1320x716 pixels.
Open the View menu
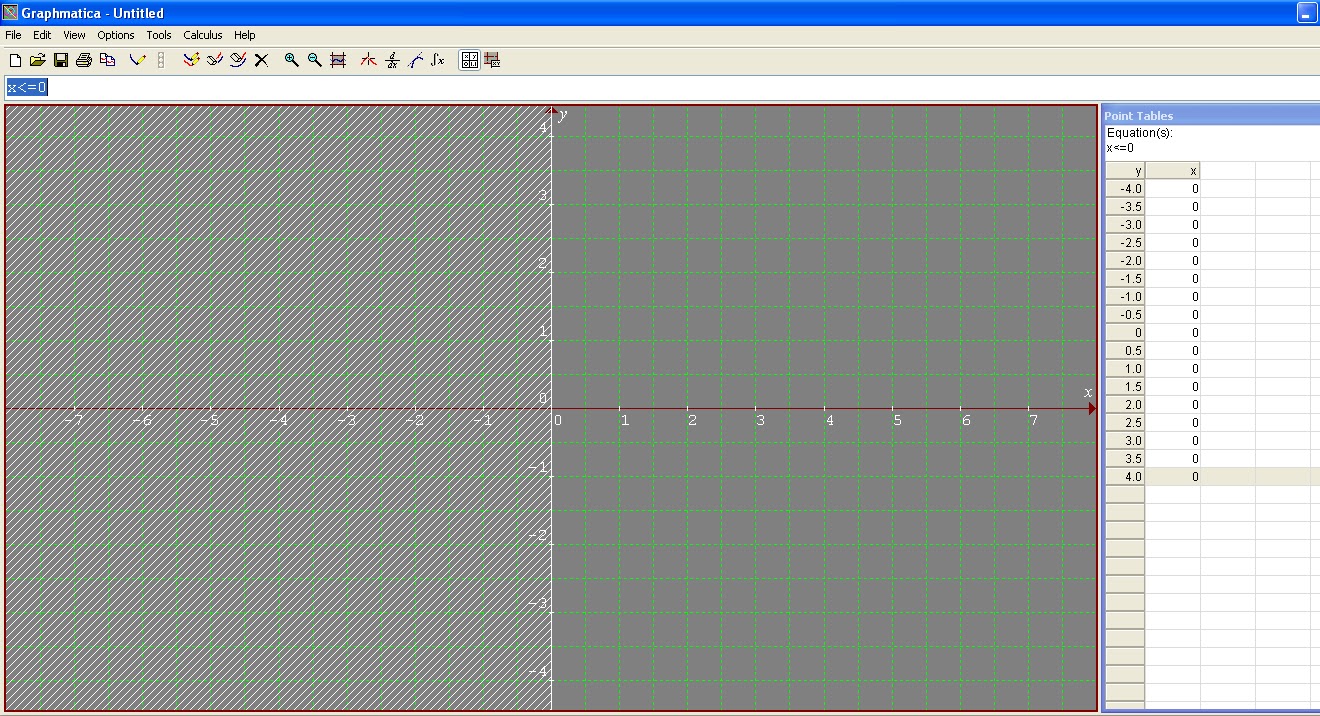click(74, 35)
